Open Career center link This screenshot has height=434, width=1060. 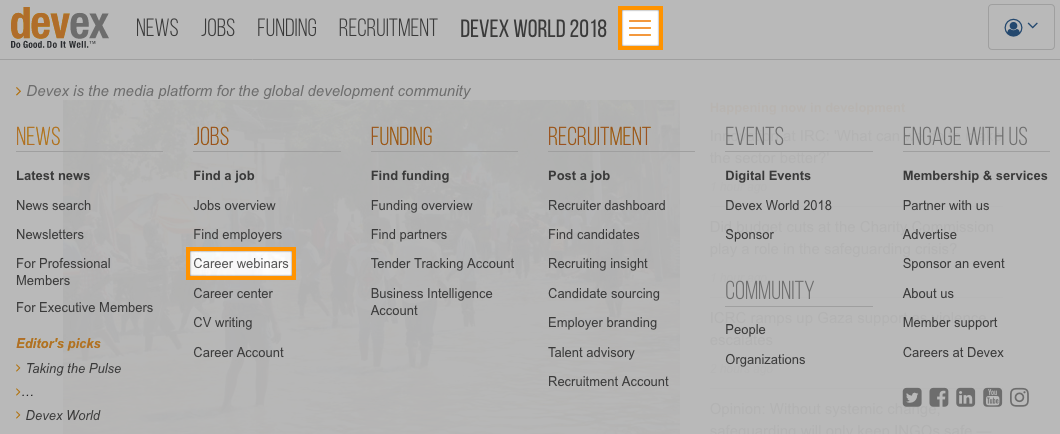pos(233,293)
